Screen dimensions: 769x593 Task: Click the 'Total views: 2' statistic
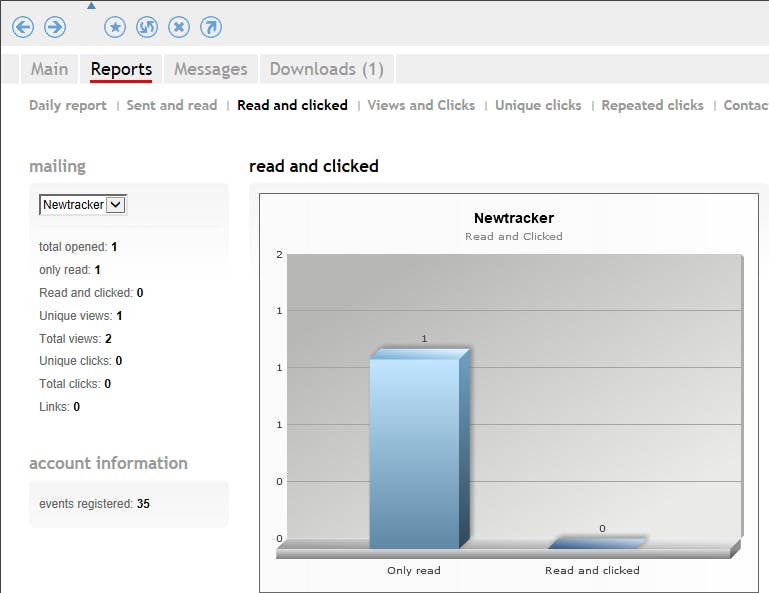[x=76, y=338]
